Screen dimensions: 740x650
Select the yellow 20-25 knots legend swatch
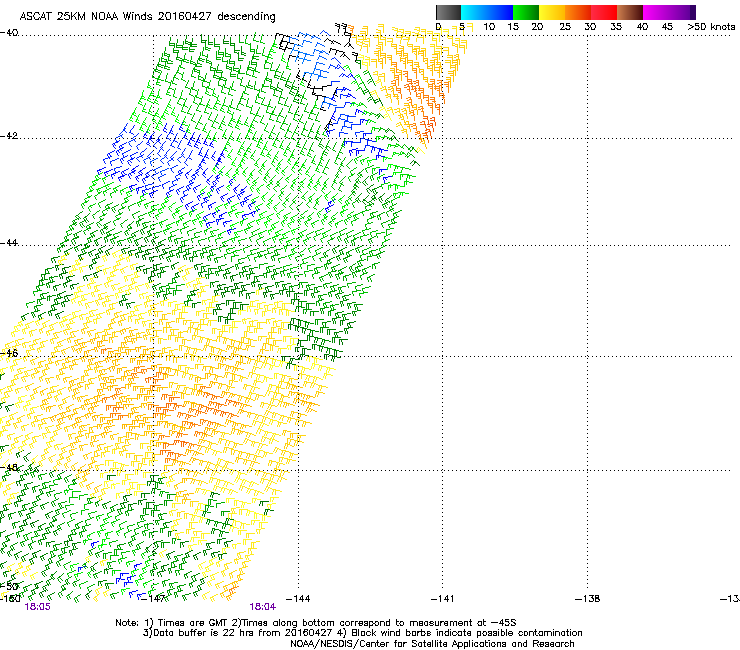point(552,12)
